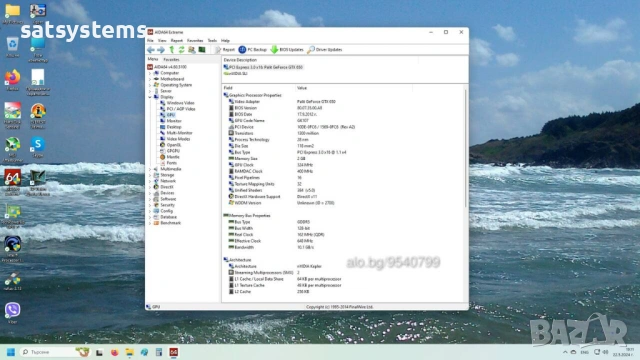
Task: Click the green Refresh toolbar icon
Action: point(181,50)
